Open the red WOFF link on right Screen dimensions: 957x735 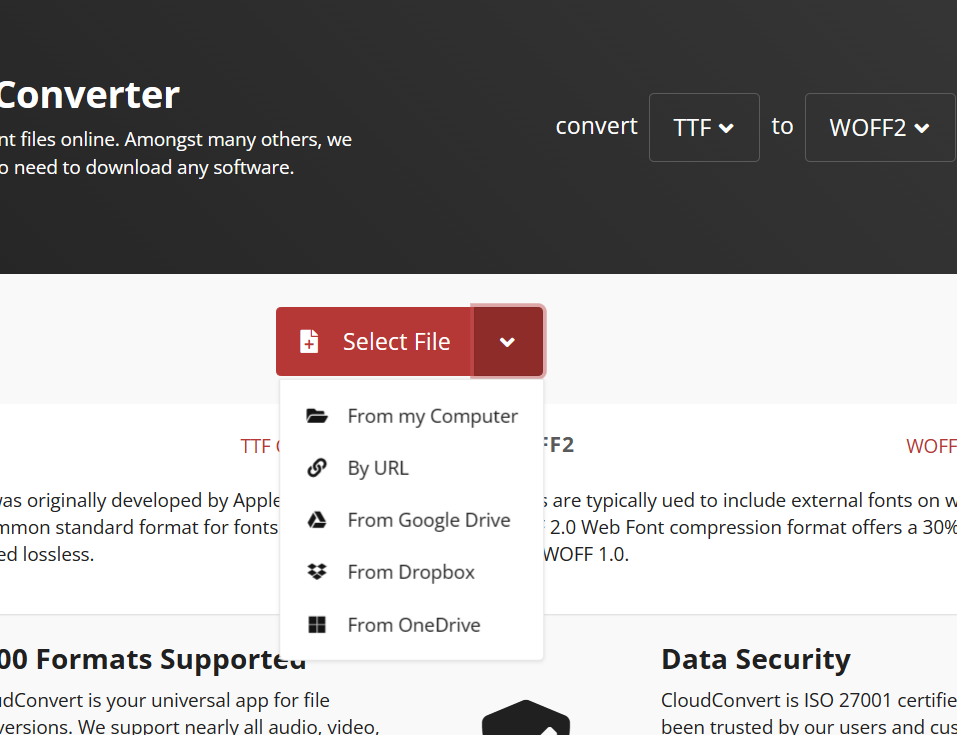932,446
